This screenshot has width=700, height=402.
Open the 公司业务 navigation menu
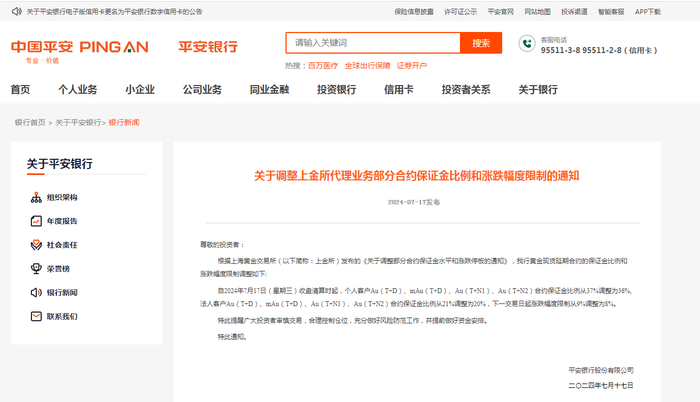pyautogui.click(x=202, y=90)
